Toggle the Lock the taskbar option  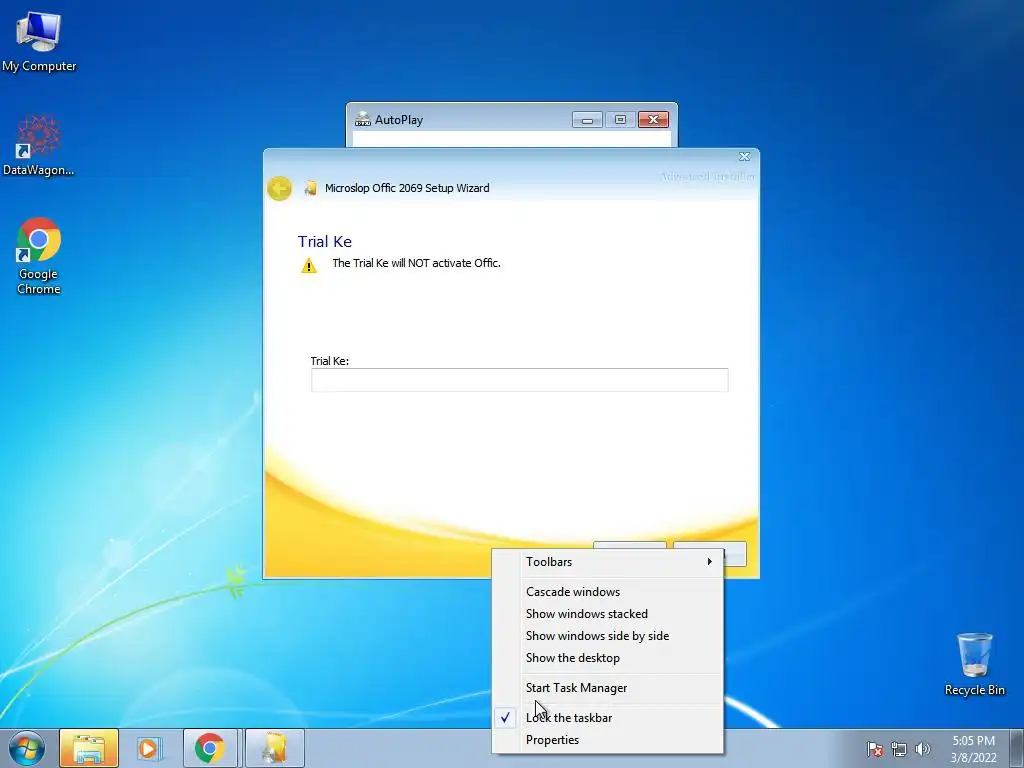(x=609, y=718)
